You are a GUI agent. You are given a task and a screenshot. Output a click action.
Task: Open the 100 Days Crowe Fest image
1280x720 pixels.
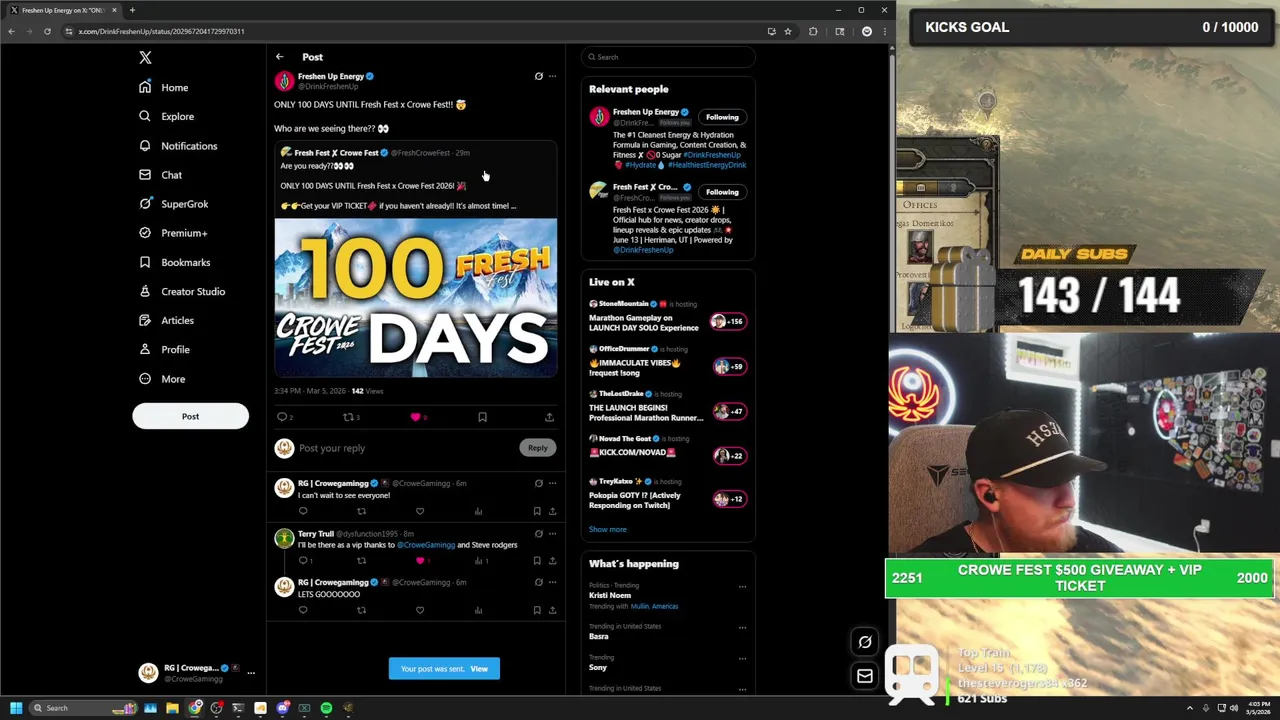coord(416,297)
